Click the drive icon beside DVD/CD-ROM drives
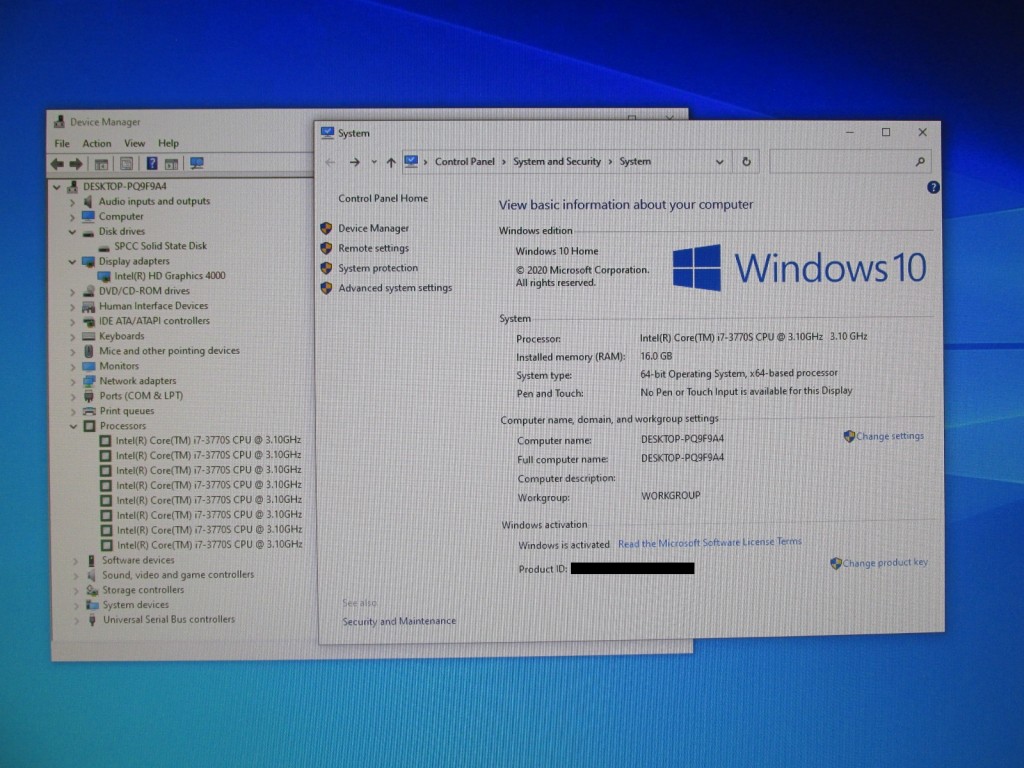 pos(88,291)
